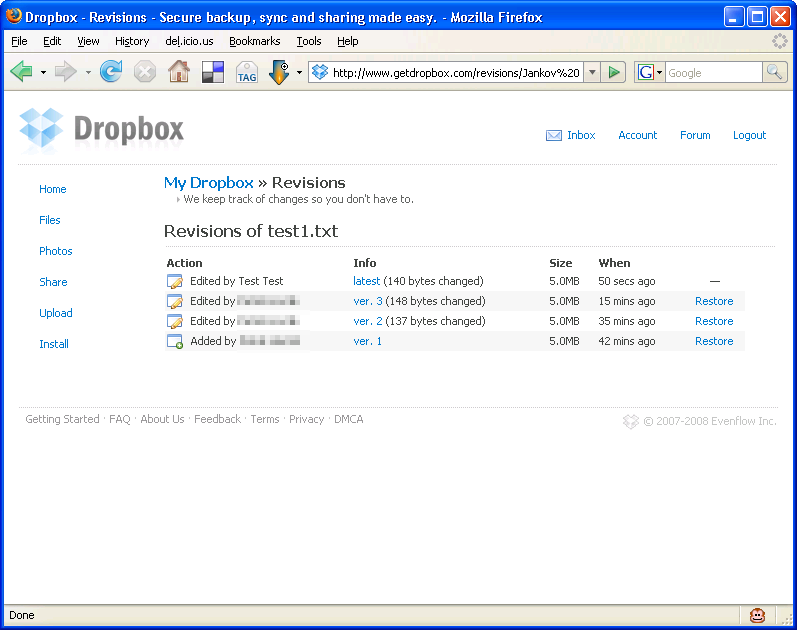Open the Forward button history dropdown arrow

(x=88, y=72)
